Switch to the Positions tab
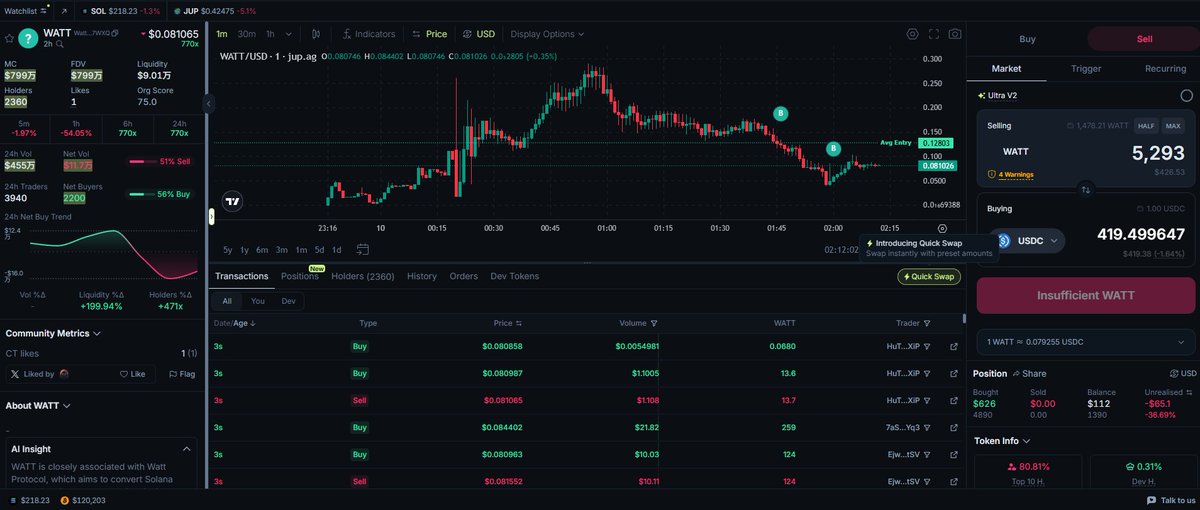The height and width of the screenshot is (510, 1200). click(x=299, y=276)
